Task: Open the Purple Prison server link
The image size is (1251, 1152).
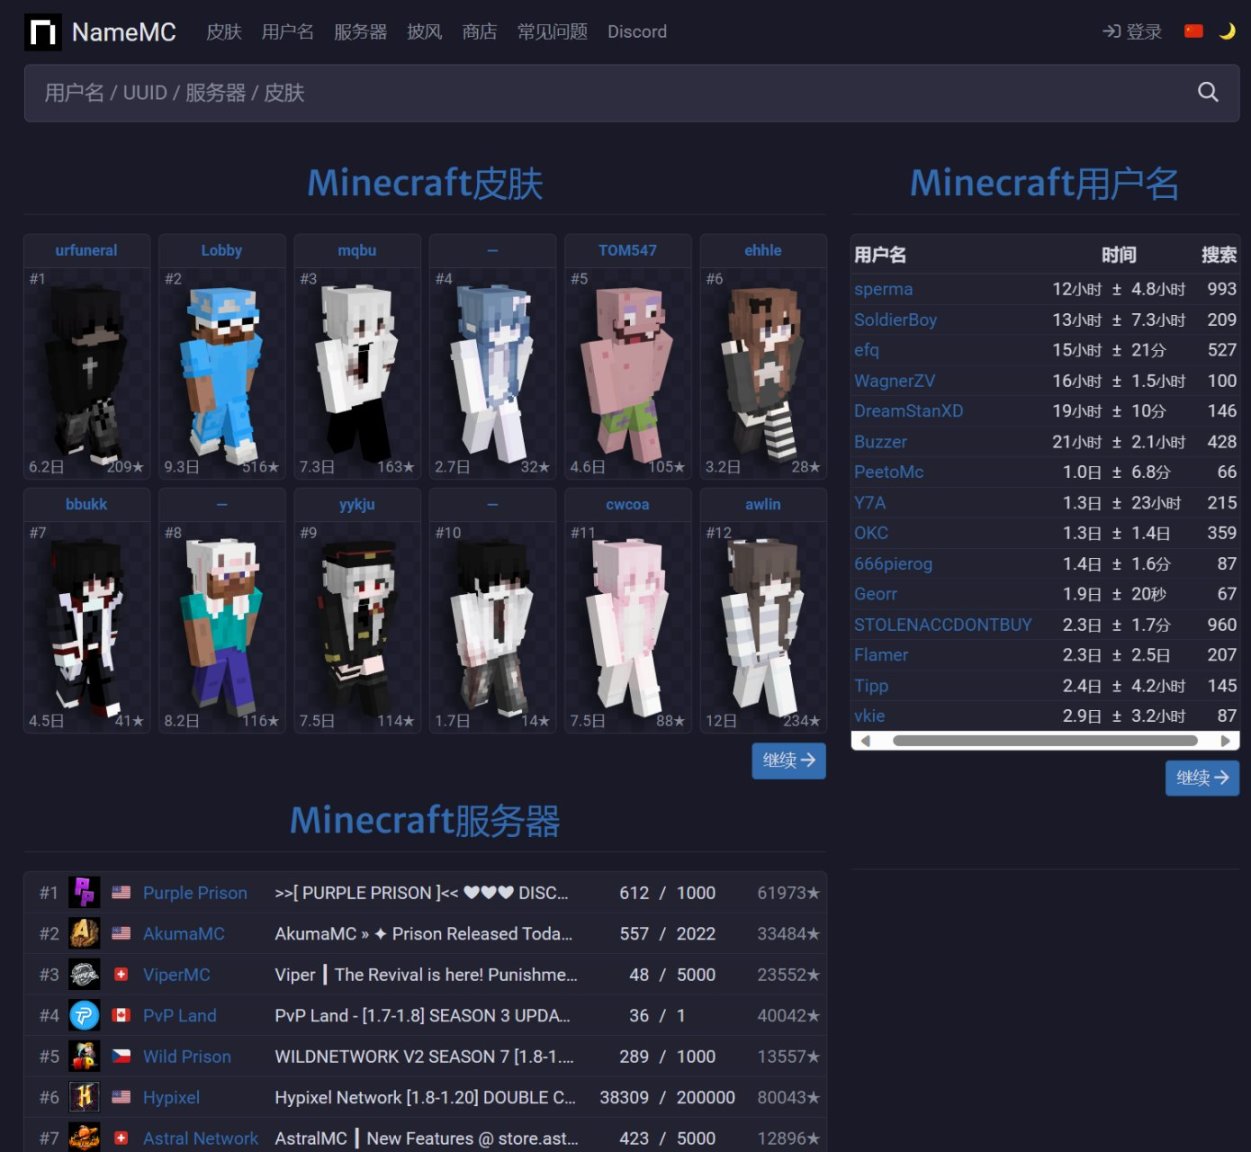Action: 195,893
